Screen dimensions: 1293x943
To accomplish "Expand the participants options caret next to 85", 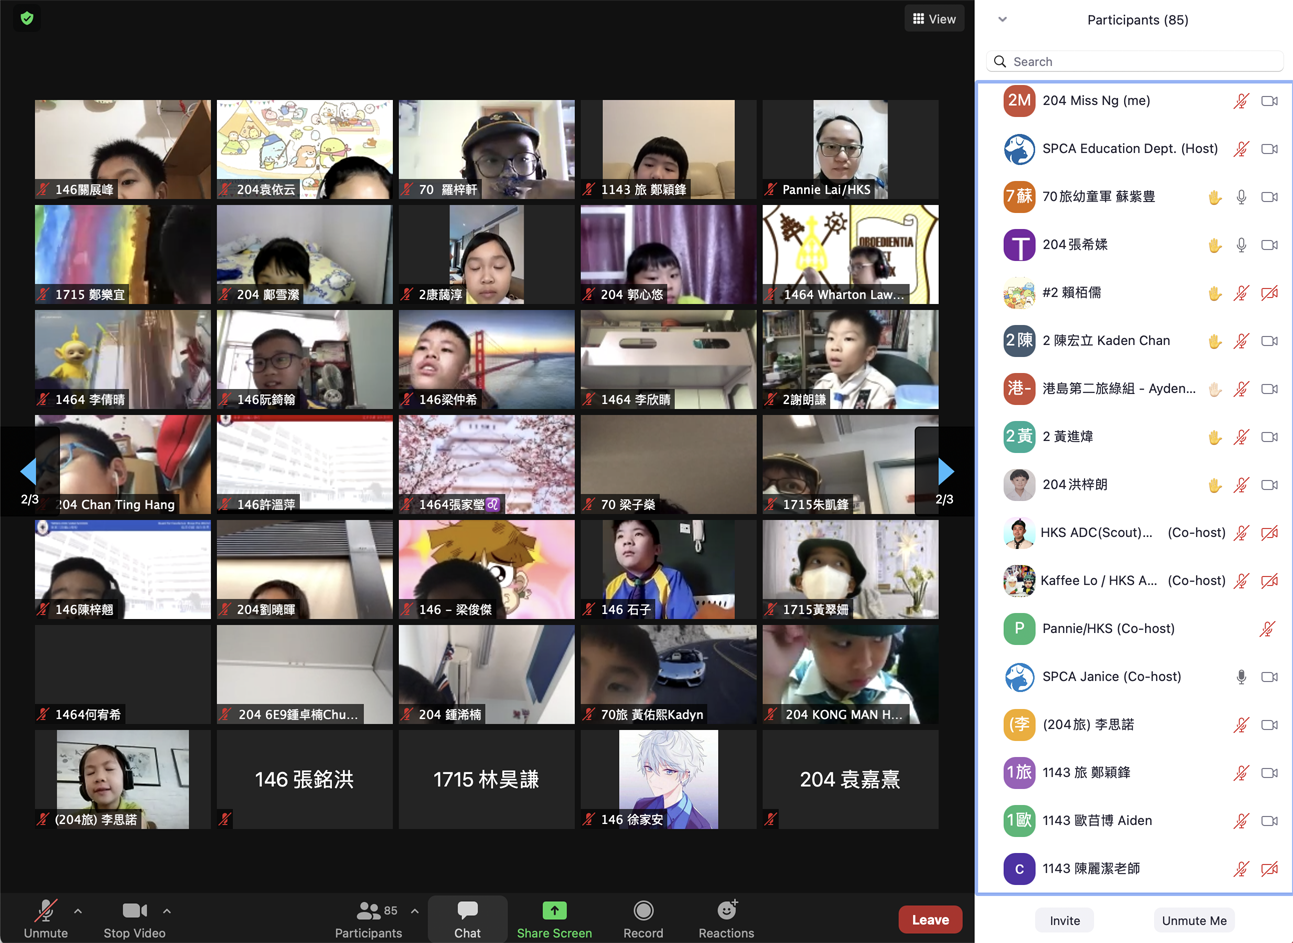I will click(x=415, y=911).
